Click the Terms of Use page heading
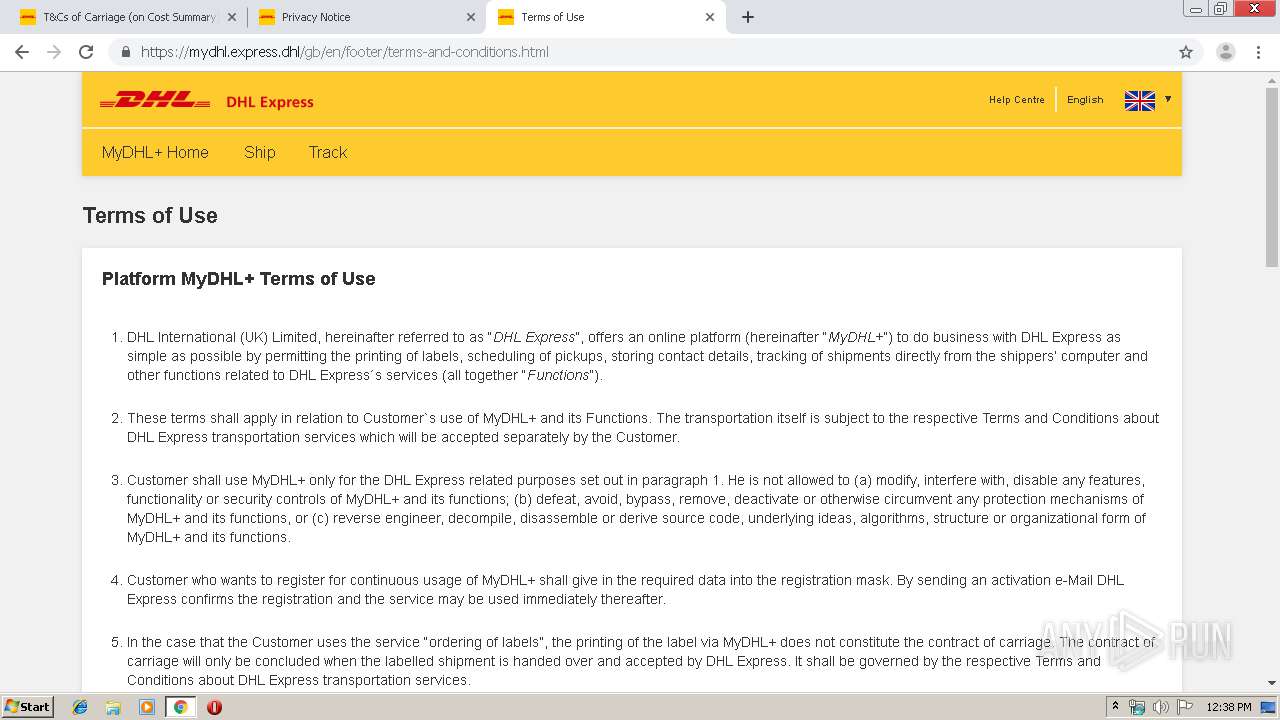Screen dimensions: 1280x720 click(150, 215)
